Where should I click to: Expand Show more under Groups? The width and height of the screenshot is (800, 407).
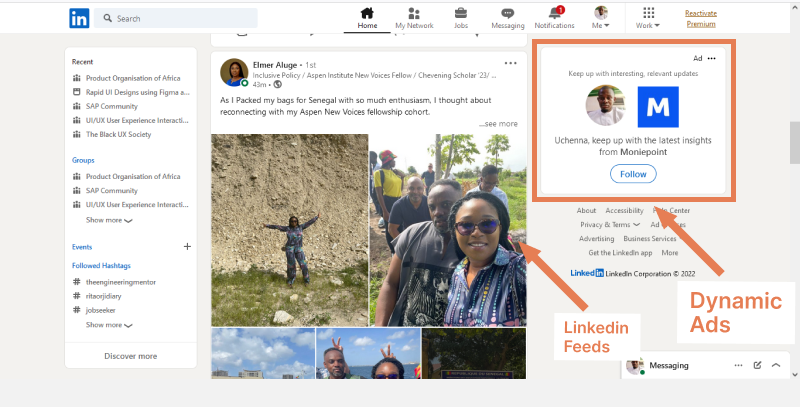(109, 220)
